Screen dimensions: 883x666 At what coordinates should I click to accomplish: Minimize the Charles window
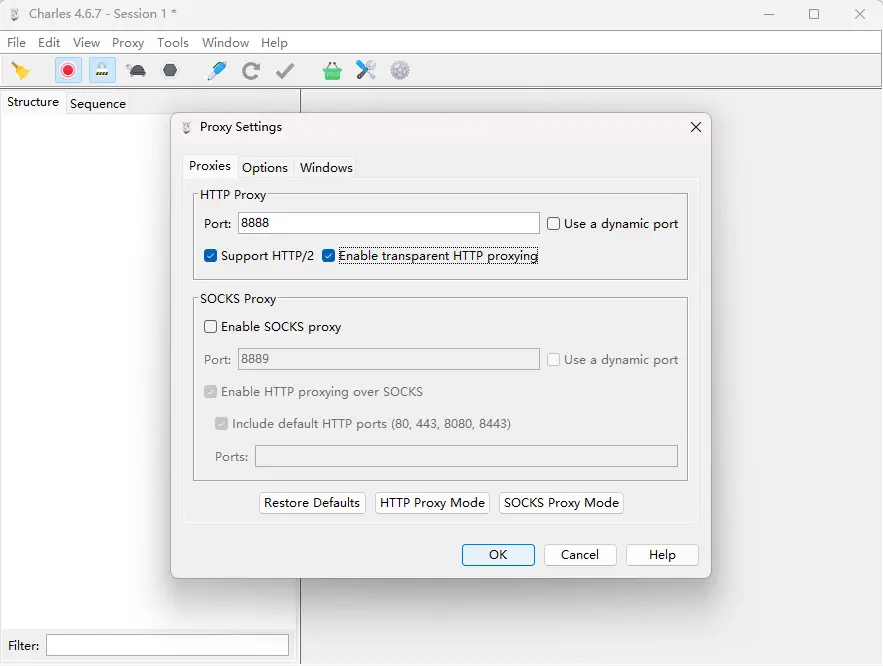click(x=769, y=14)
